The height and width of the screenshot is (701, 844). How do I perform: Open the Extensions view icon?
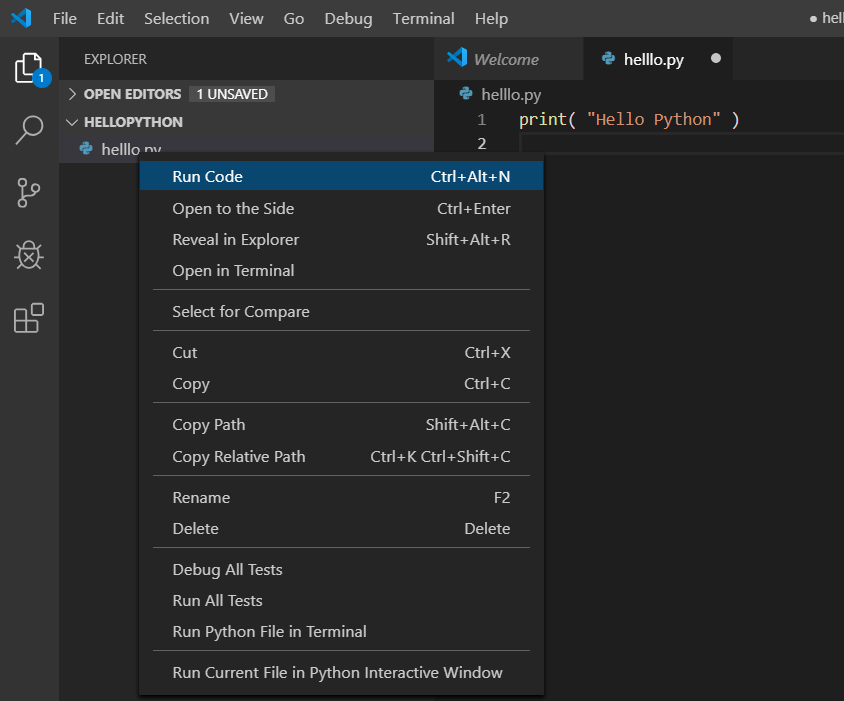coord(29,318)
